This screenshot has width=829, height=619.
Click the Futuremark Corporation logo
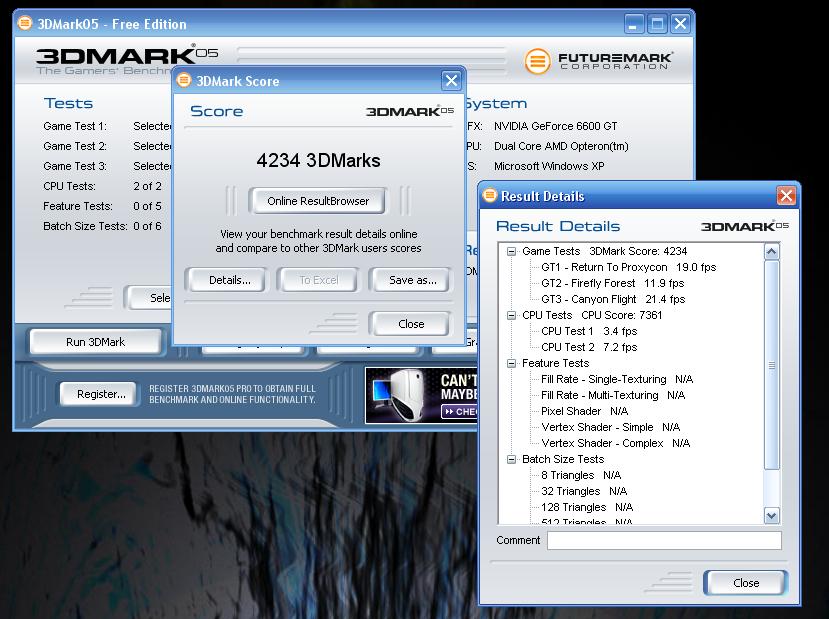point(598,60)
